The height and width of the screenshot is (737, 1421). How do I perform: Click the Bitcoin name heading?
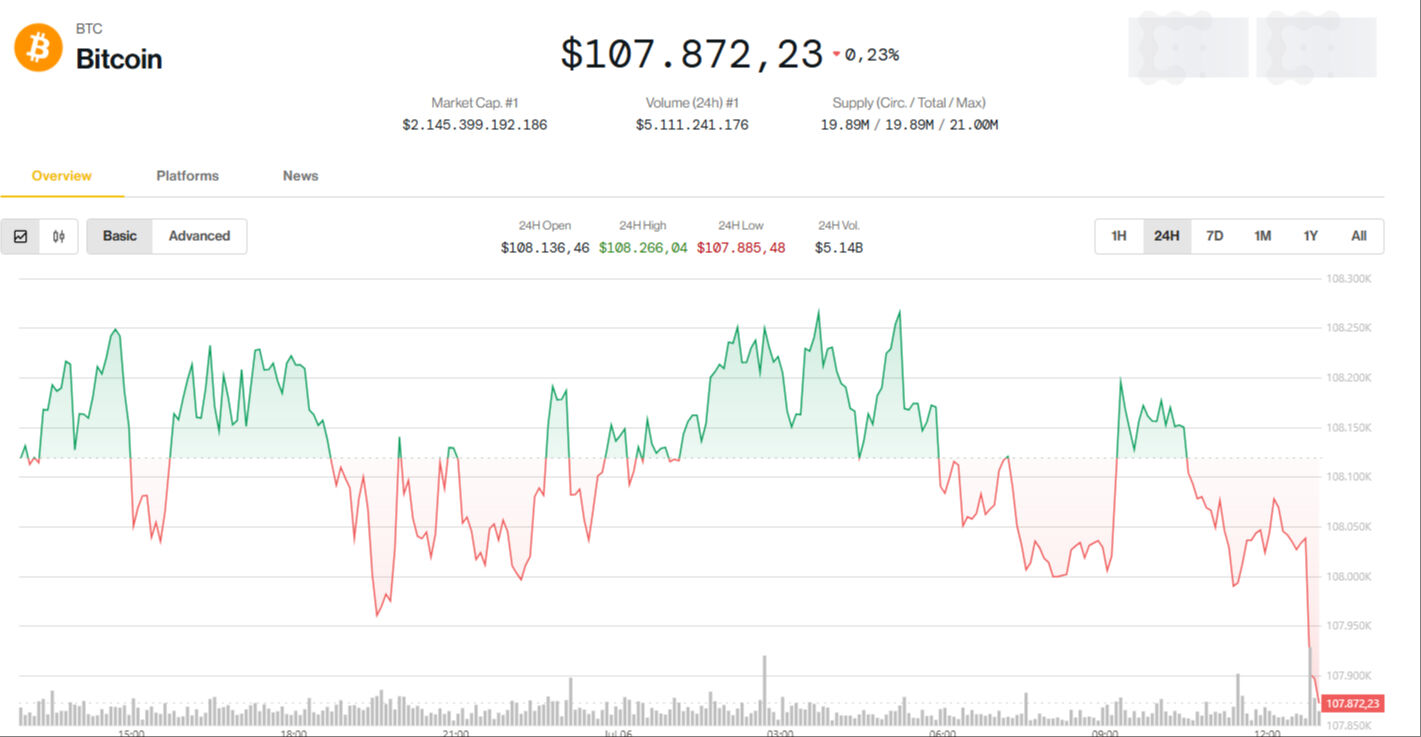[119, 59]
